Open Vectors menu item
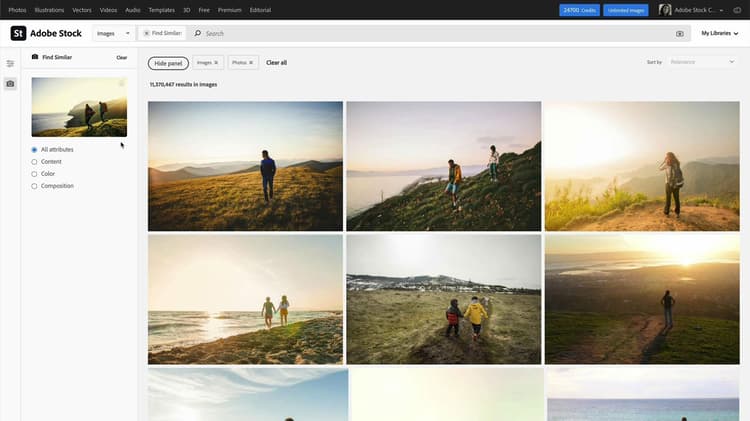This screenshot has height=421, width=750. 82,10
